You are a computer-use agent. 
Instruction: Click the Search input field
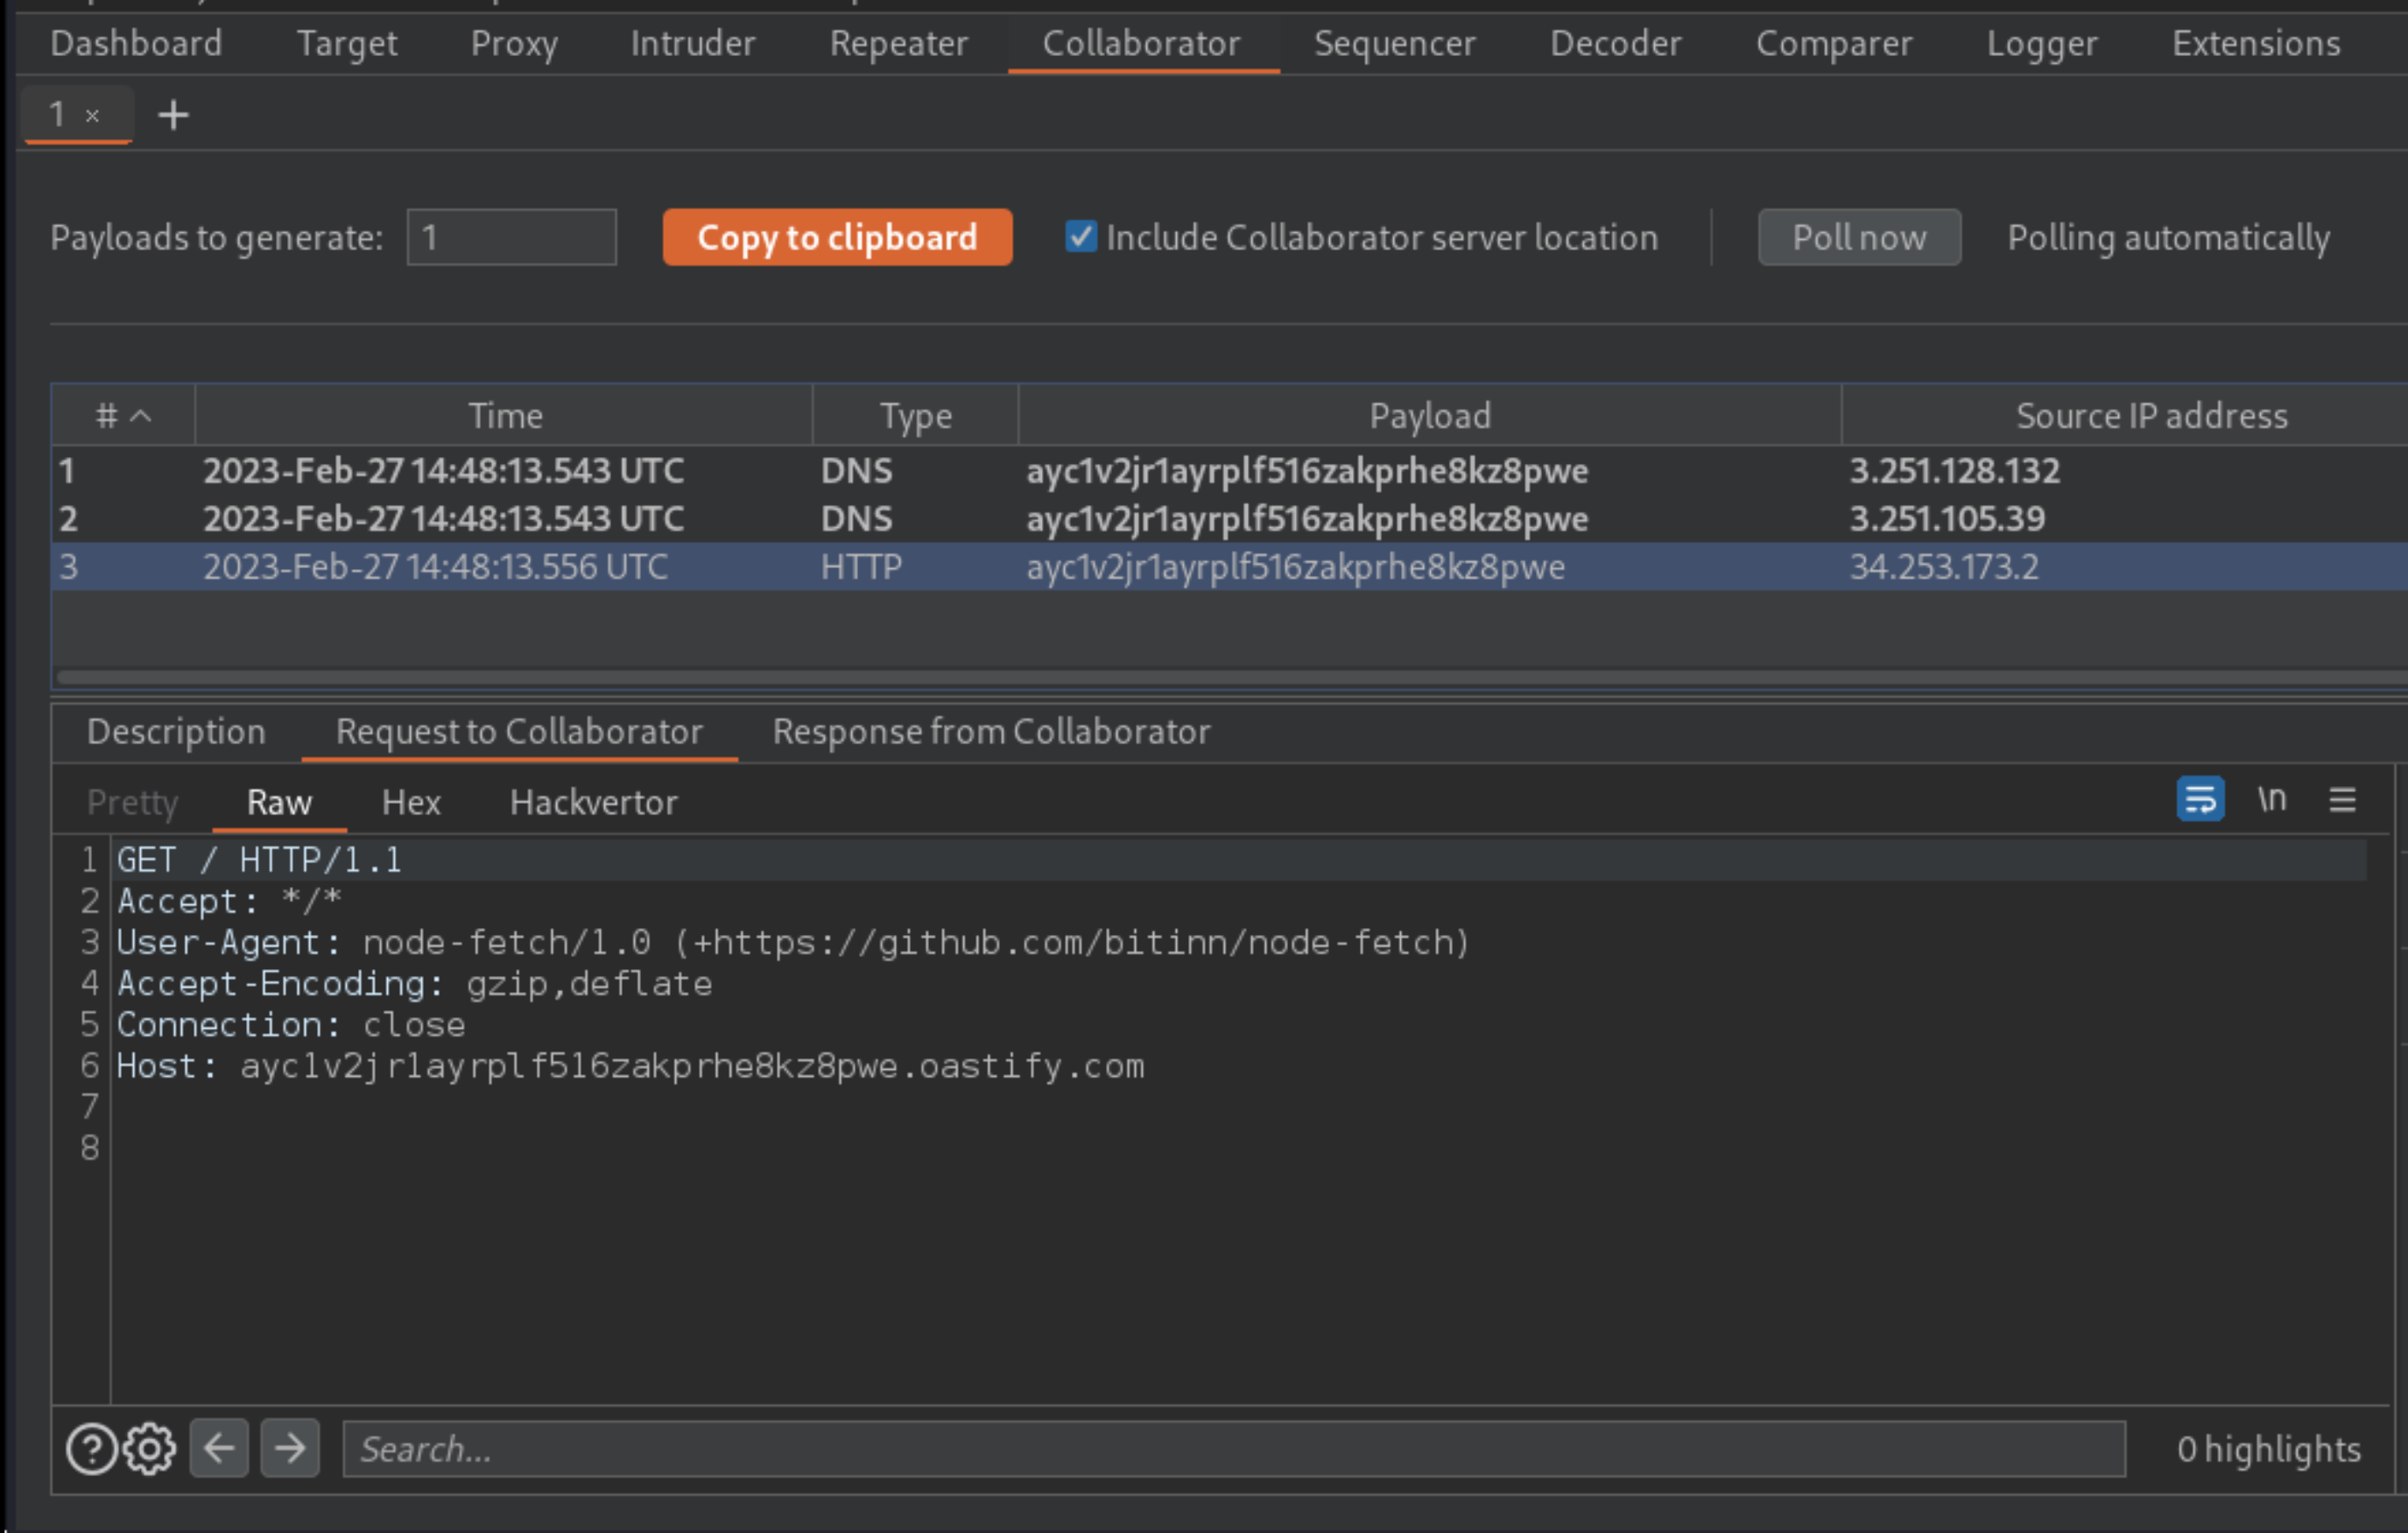(1234, 1448)
